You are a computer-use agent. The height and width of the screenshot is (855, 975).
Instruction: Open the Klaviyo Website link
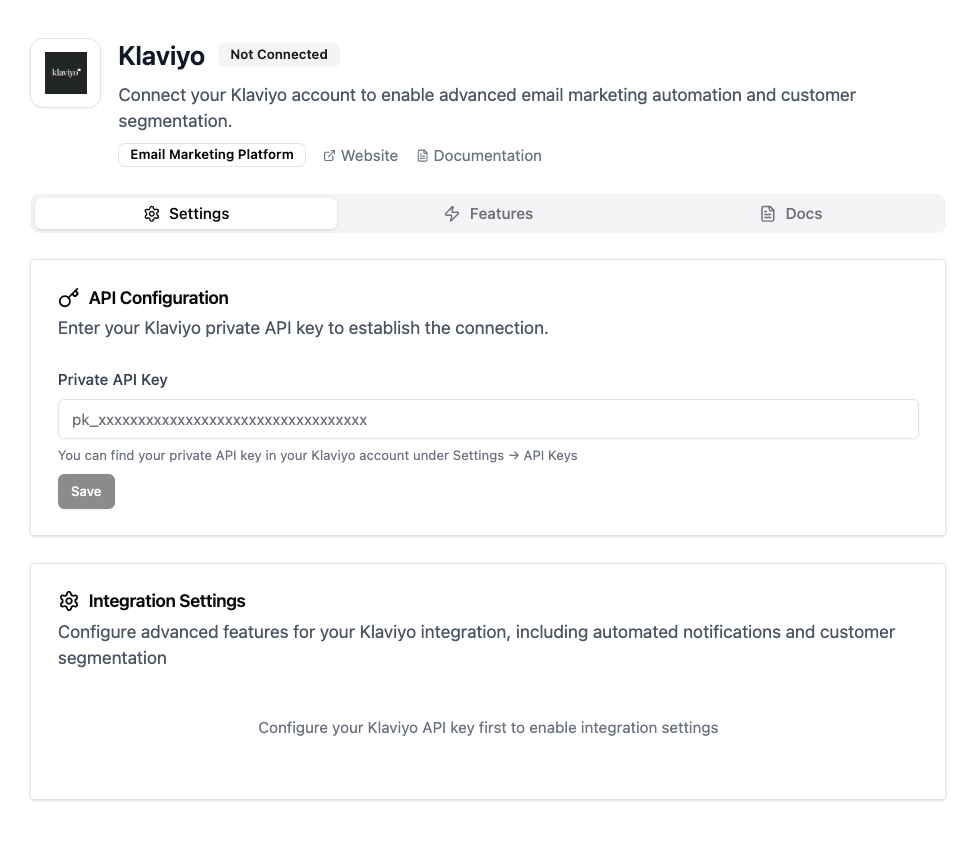point(369,156)
